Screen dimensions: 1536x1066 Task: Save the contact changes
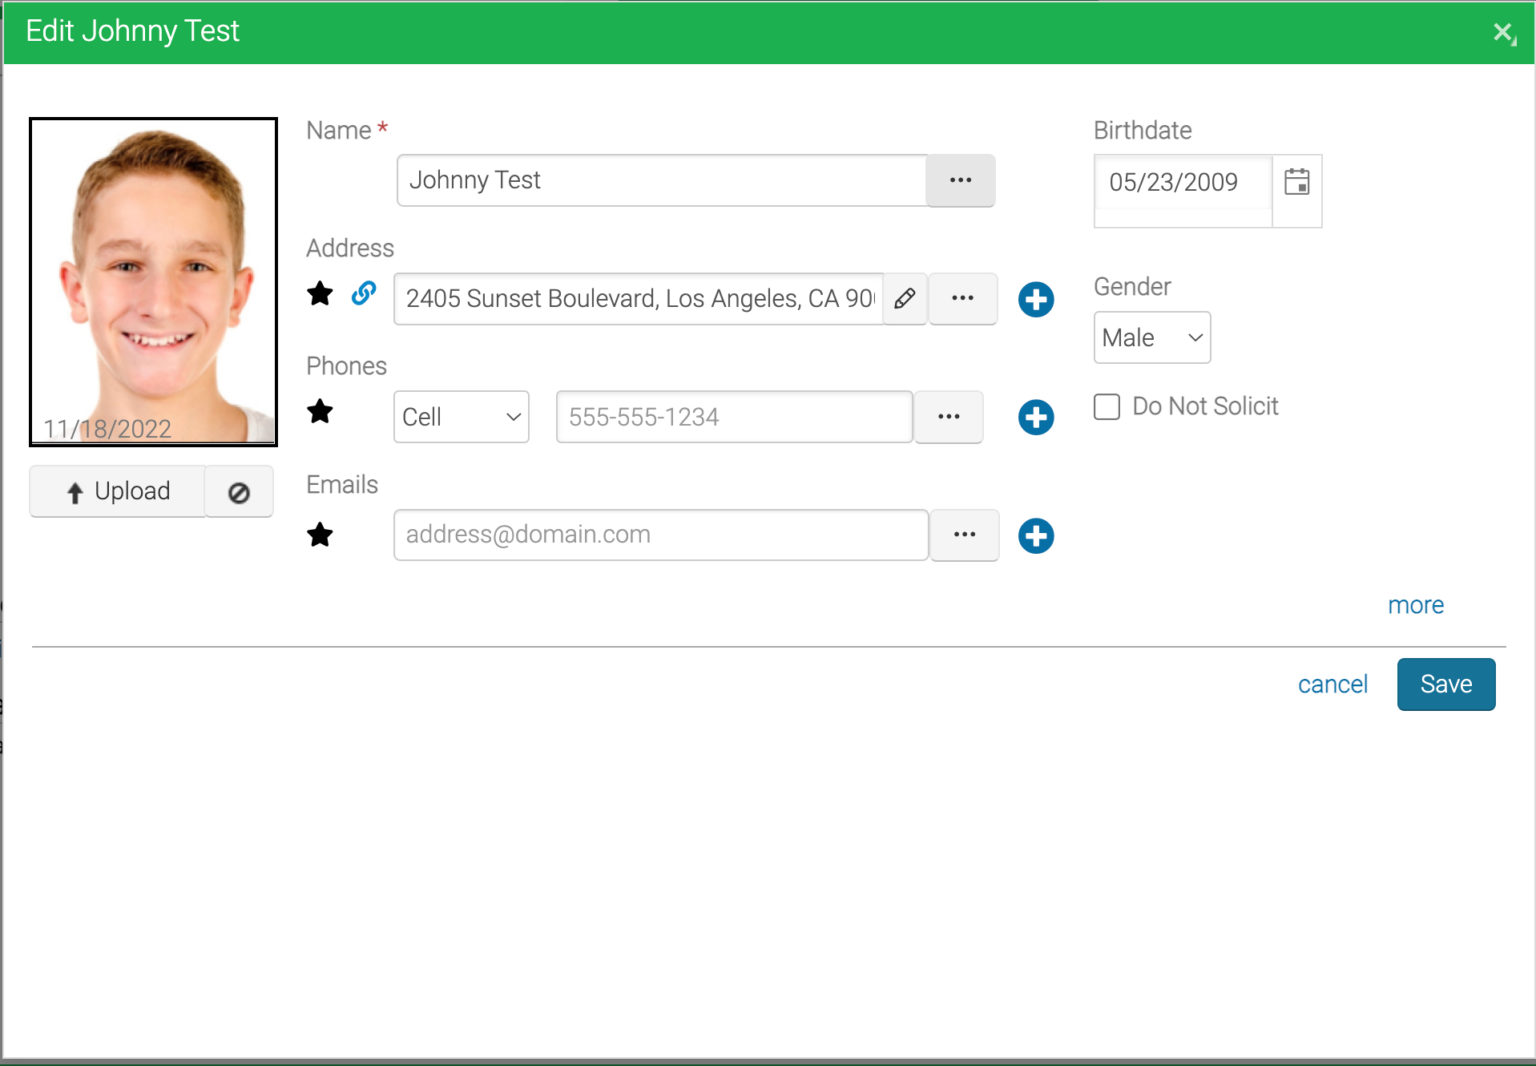[1445, 684]
